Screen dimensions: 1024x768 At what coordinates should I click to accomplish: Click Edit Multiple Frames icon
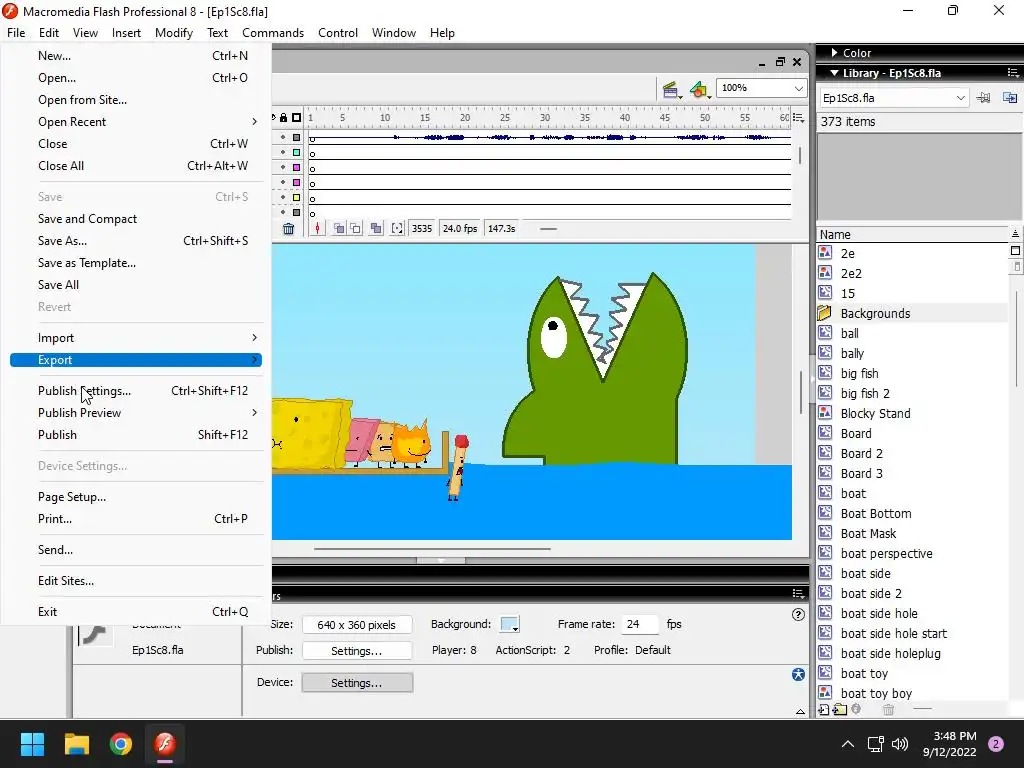(x=376, y=229)
